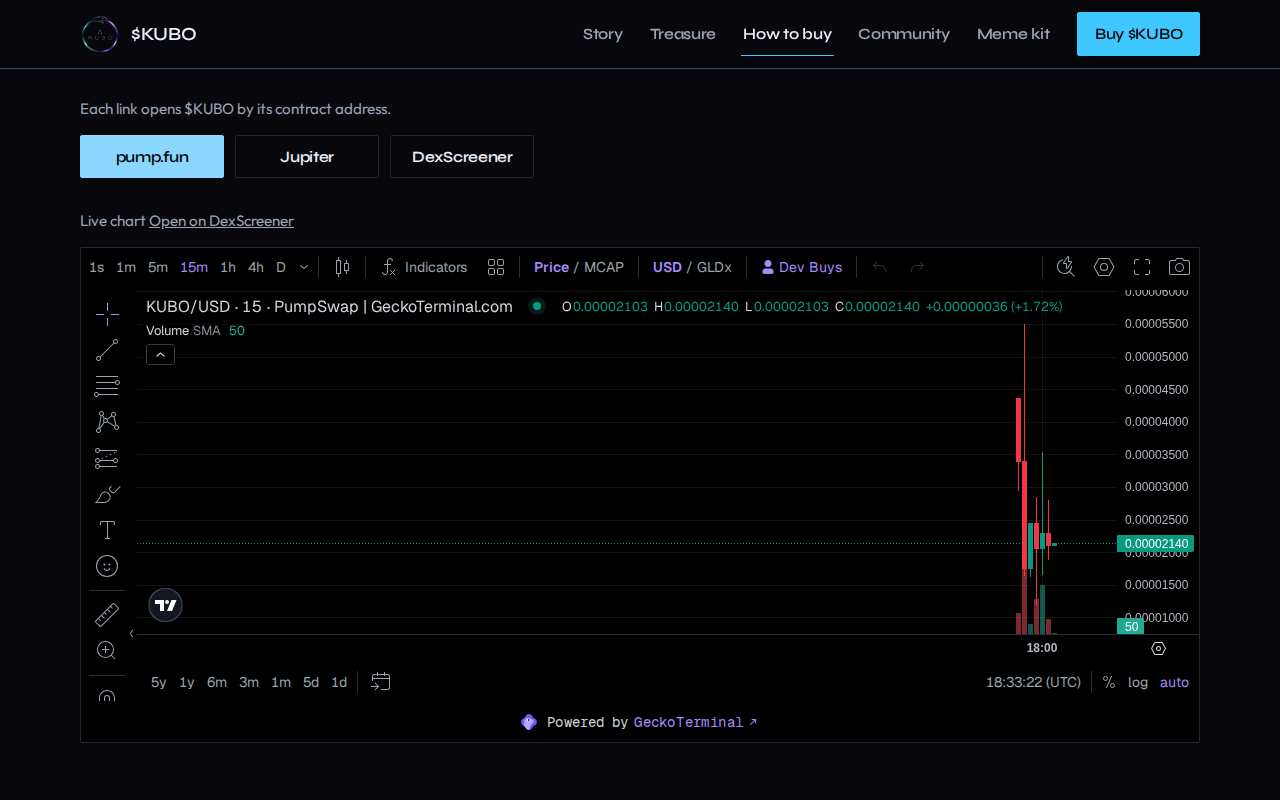Follow the Open on DexScreener link

(221, 221)
